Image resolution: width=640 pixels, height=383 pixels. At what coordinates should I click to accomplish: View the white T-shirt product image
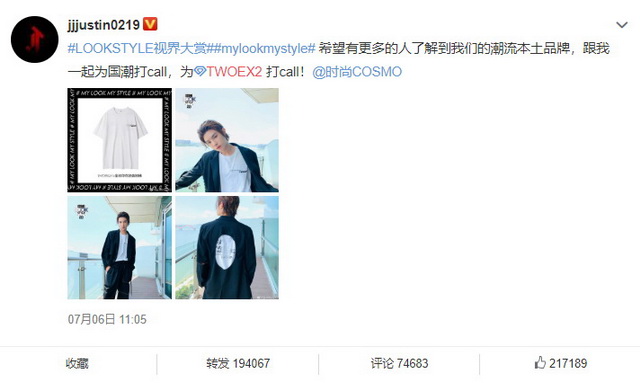[x=120, y=140]
